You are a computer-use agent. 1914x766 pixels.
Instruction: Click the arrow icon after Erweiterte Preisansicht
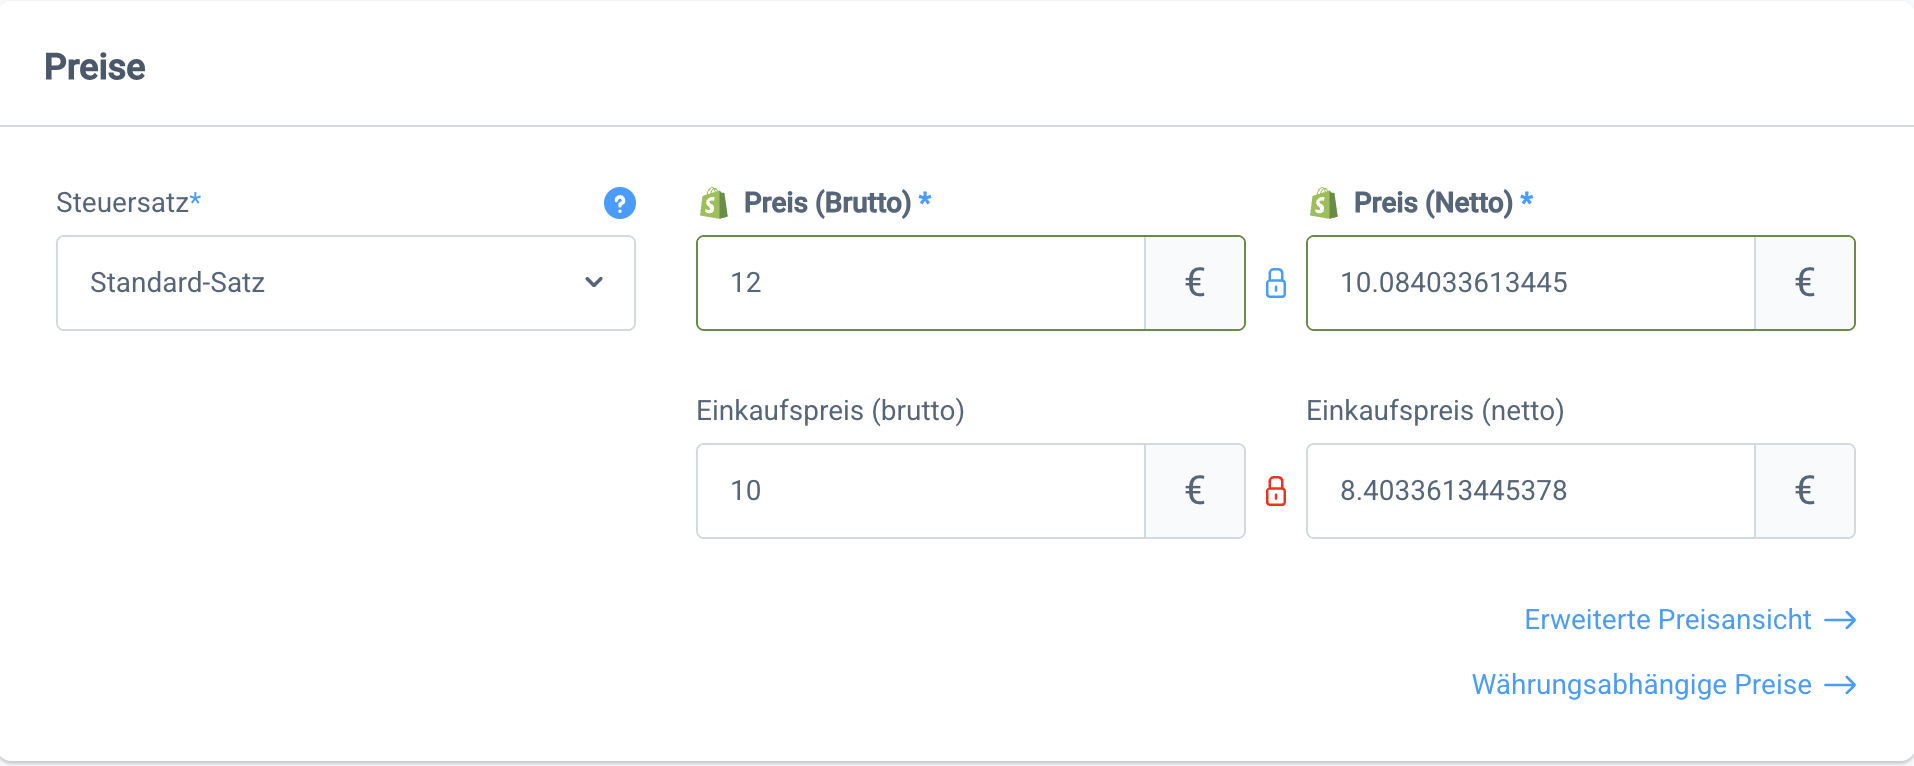(1840, 620)
